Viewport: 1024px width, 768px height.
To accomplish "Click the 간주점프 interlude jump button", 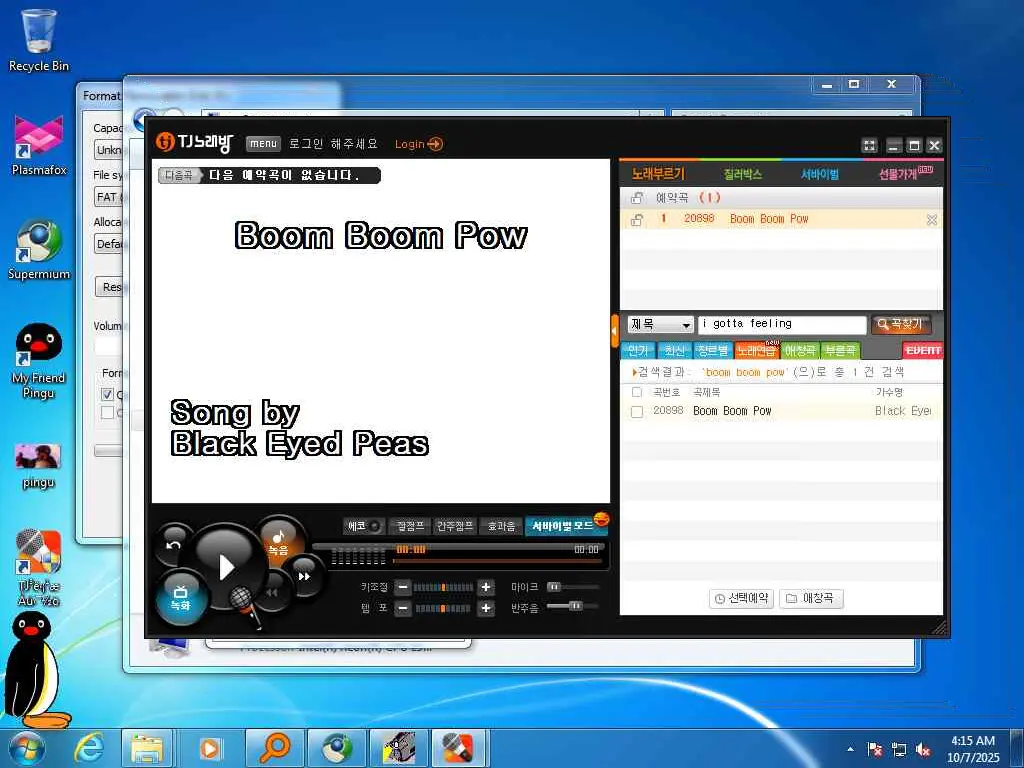I will tap(455, 526).
